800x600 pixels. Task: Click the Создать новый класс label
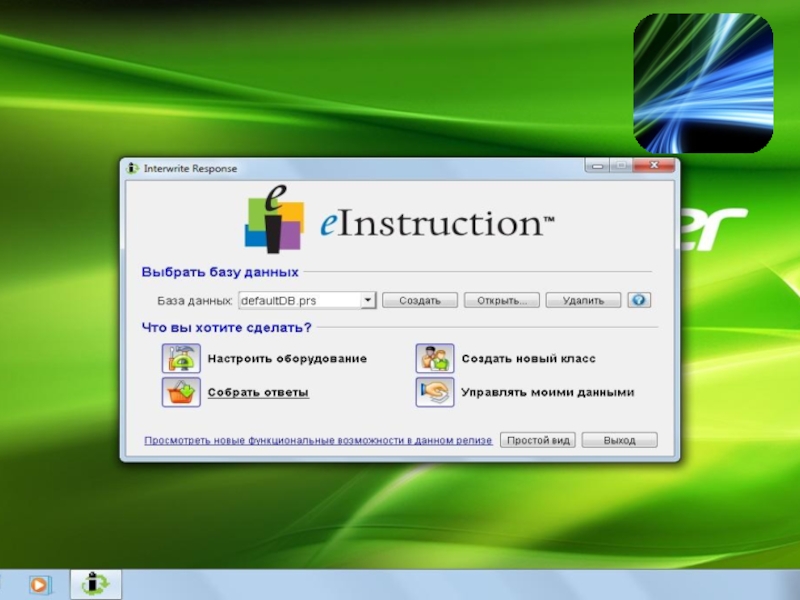click(529, 359)
